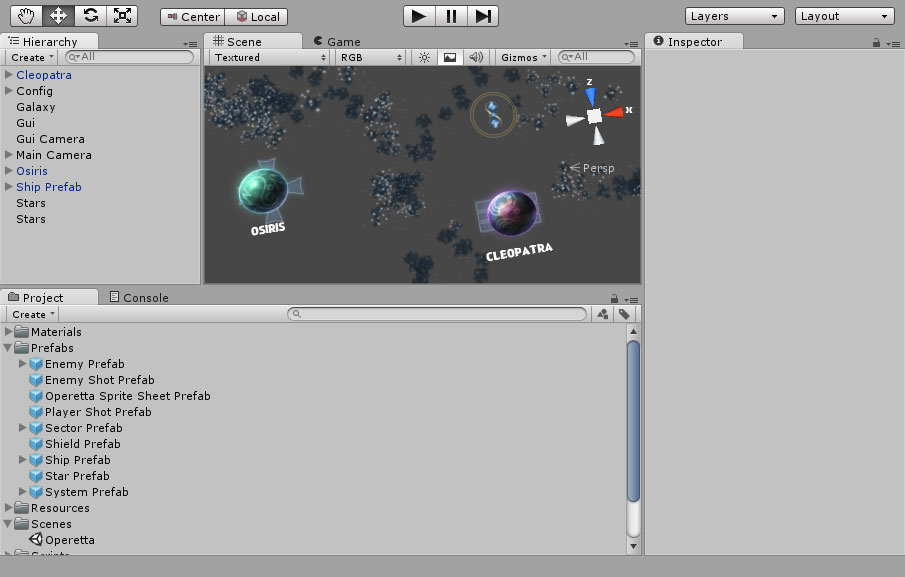Switch to the Scene tab

(253, 42)
